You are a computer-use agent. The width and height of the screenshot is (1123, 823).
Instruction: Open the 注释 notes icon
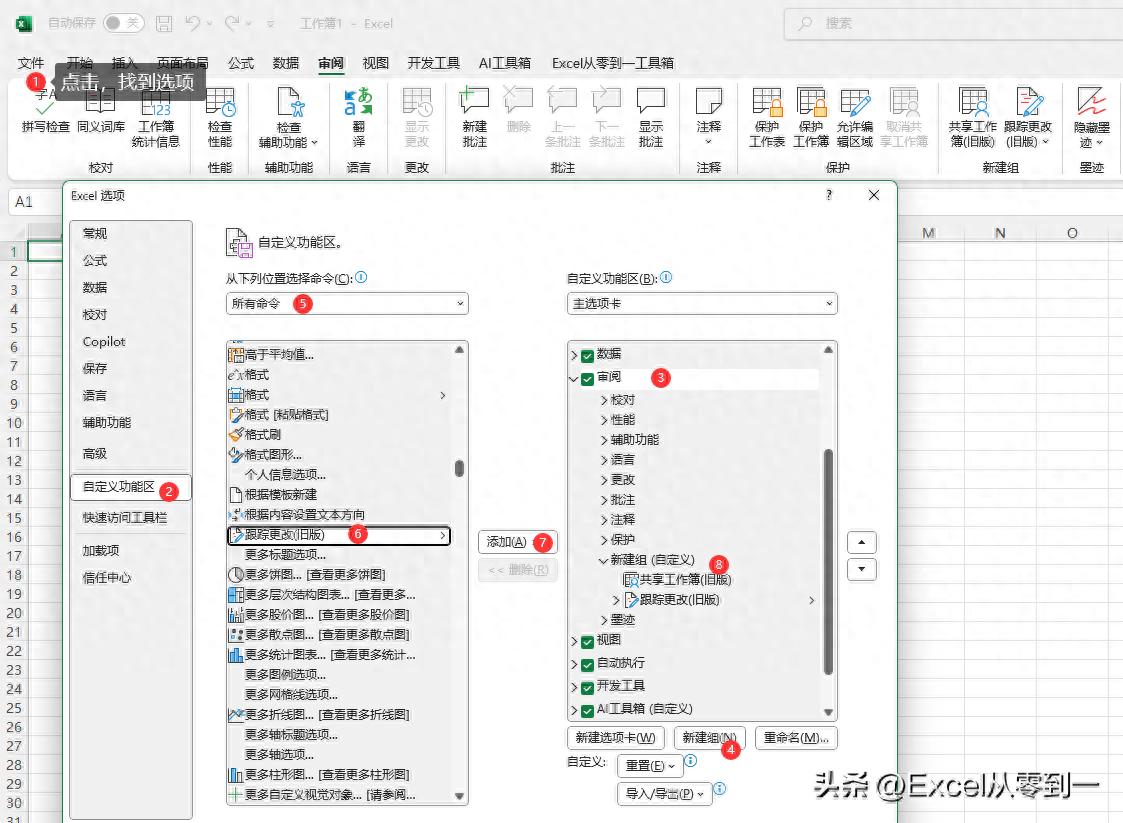tap(708, 100)
